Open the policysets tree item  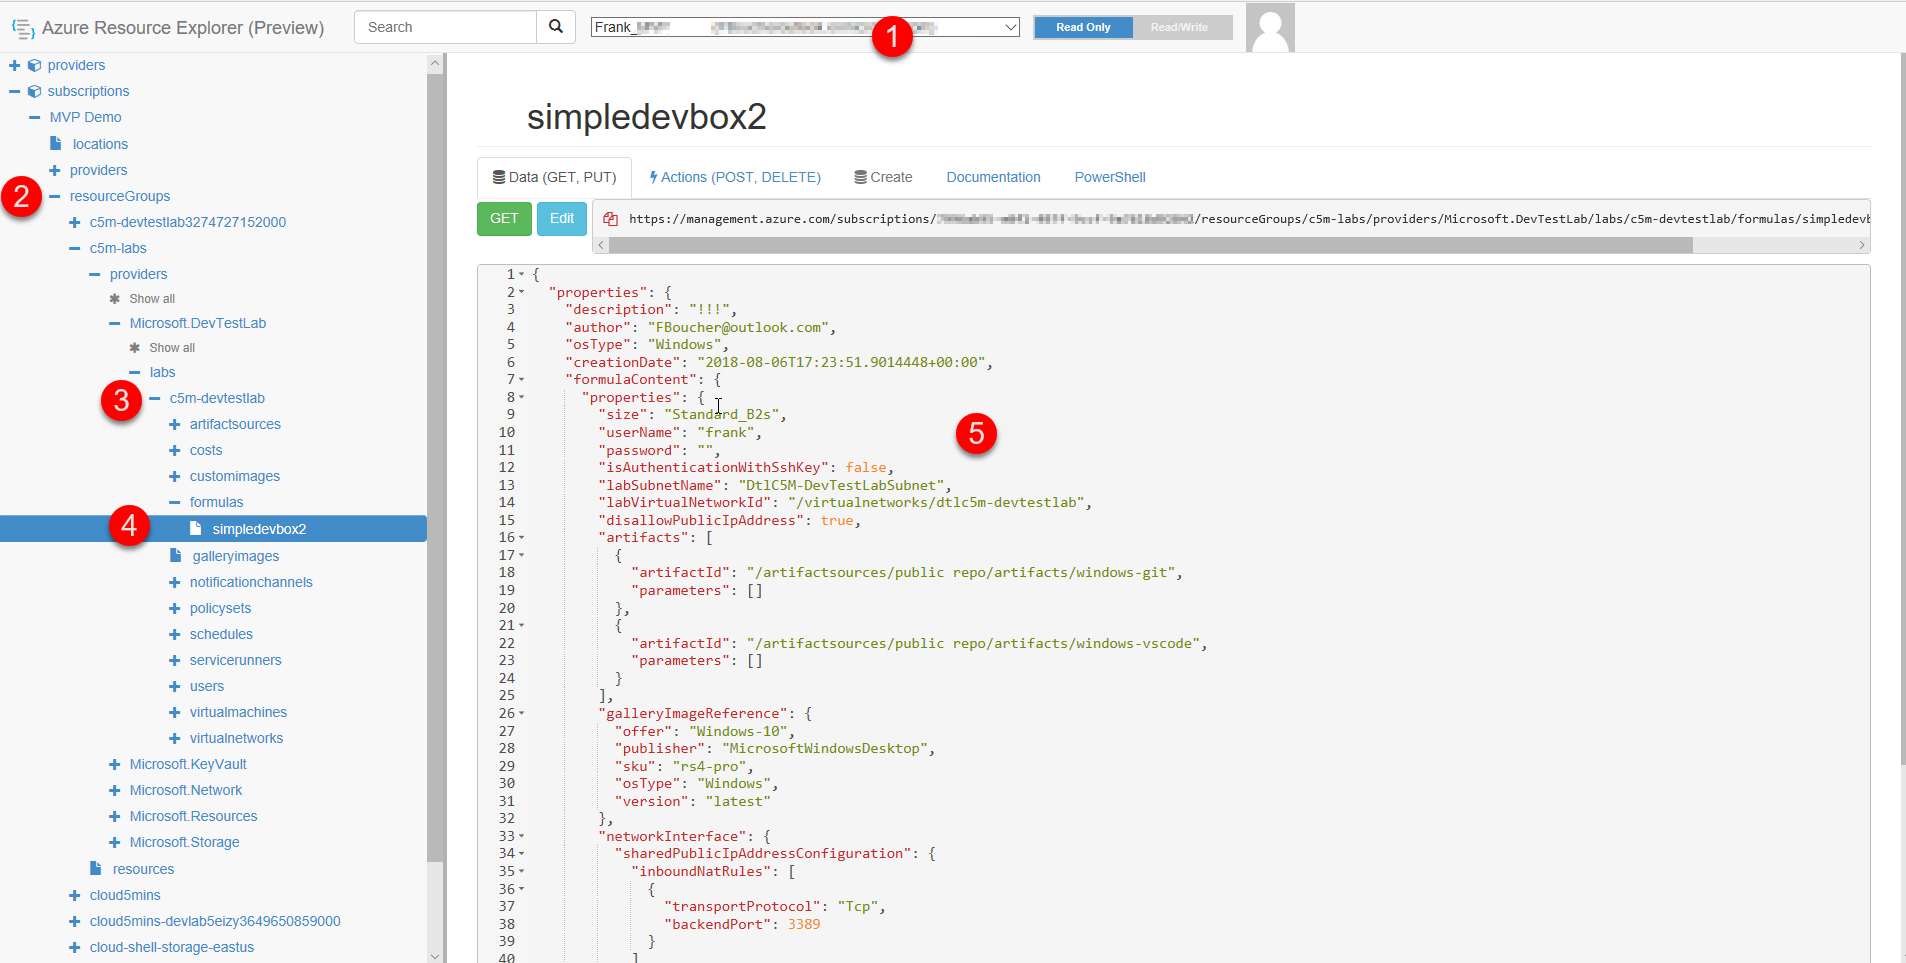pos(220,608)
